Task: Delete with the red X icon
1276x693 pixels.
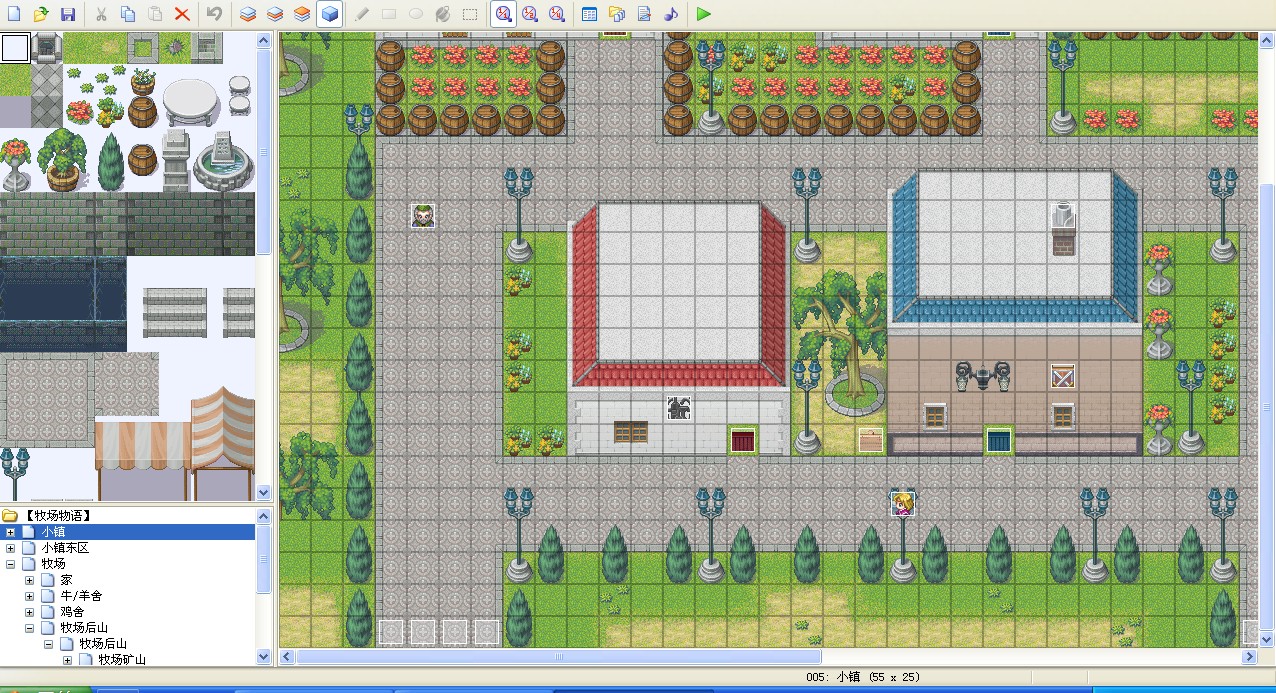Action: [182, 14]
